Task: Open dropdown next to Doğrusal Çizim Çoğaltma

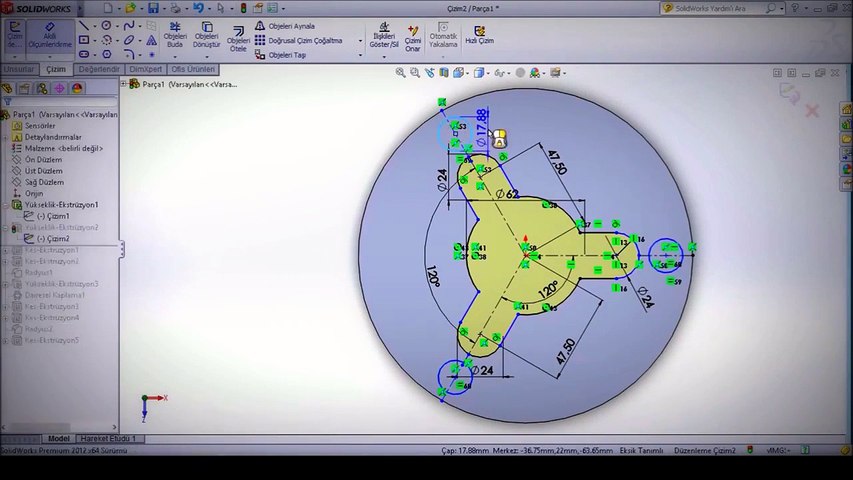Action: [x=360, y=41]
